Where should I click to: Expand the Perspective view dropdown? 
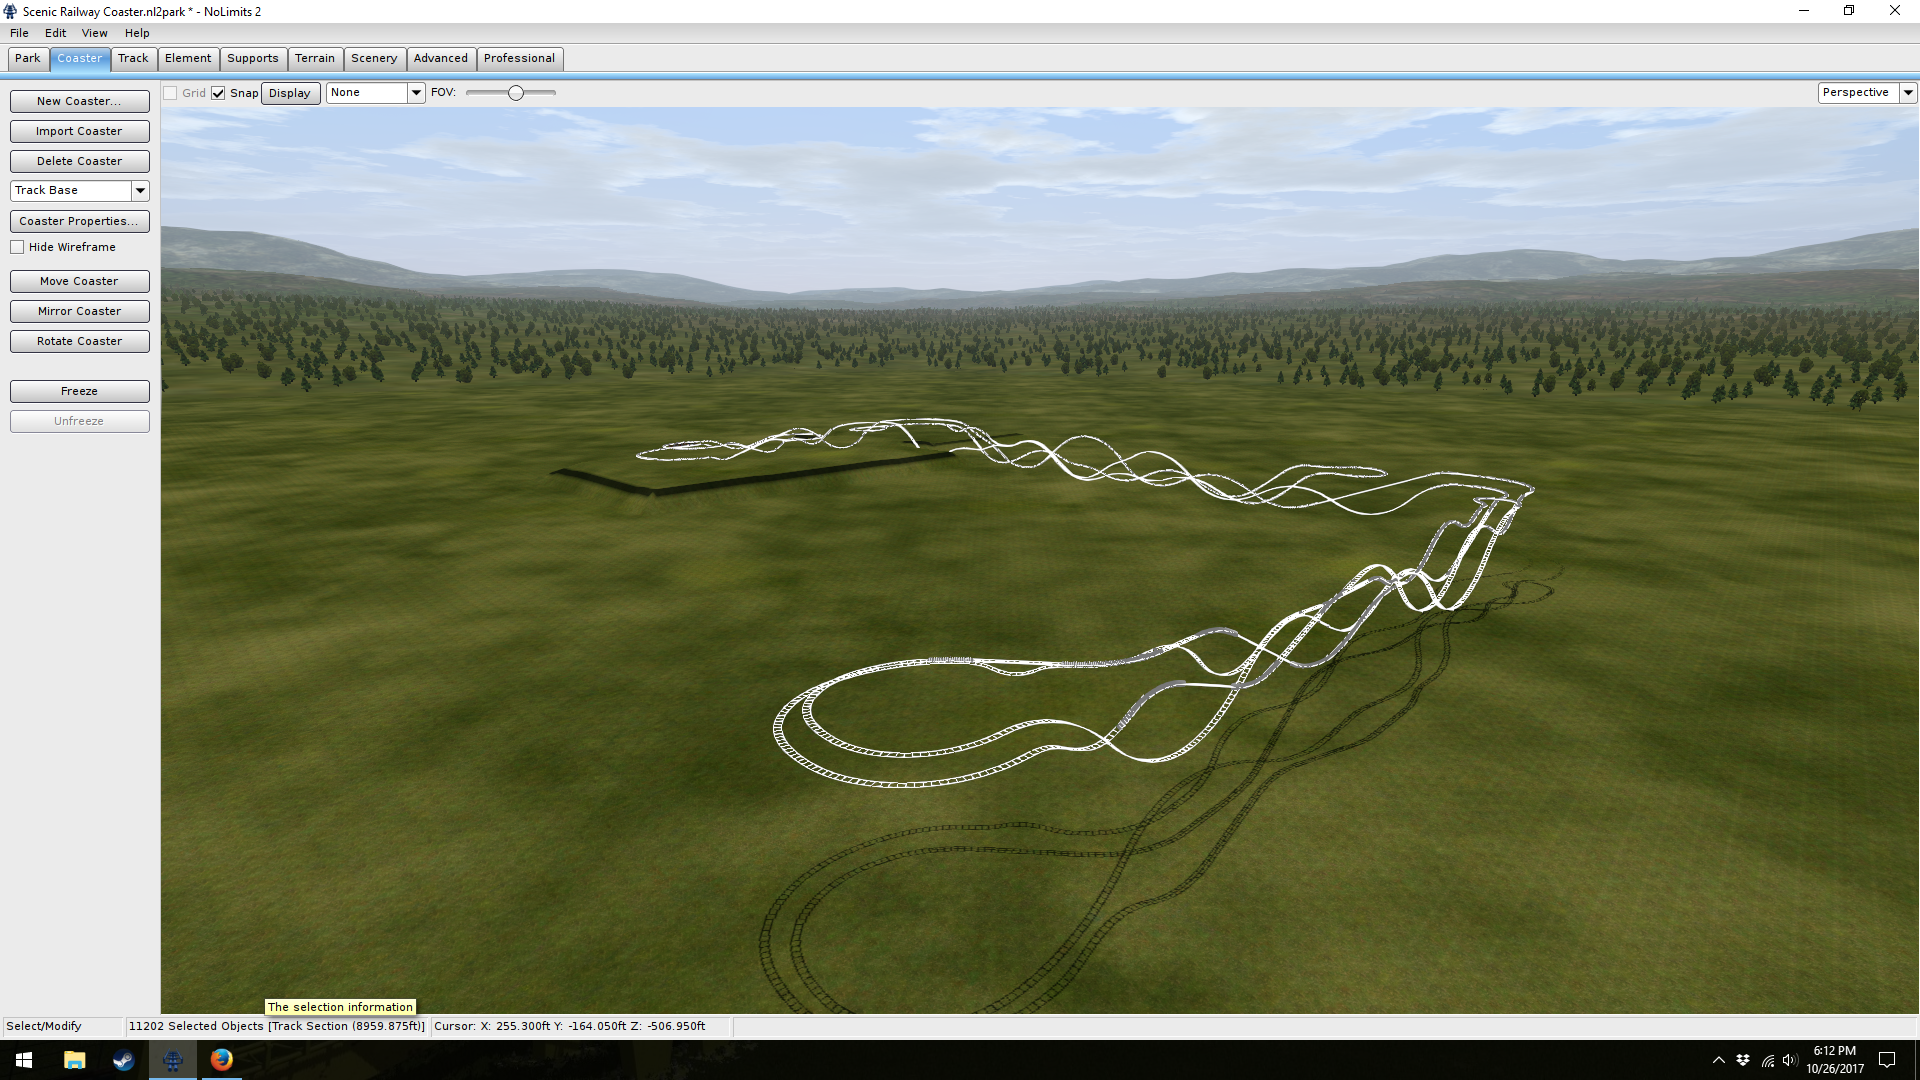click(1908, 93)
